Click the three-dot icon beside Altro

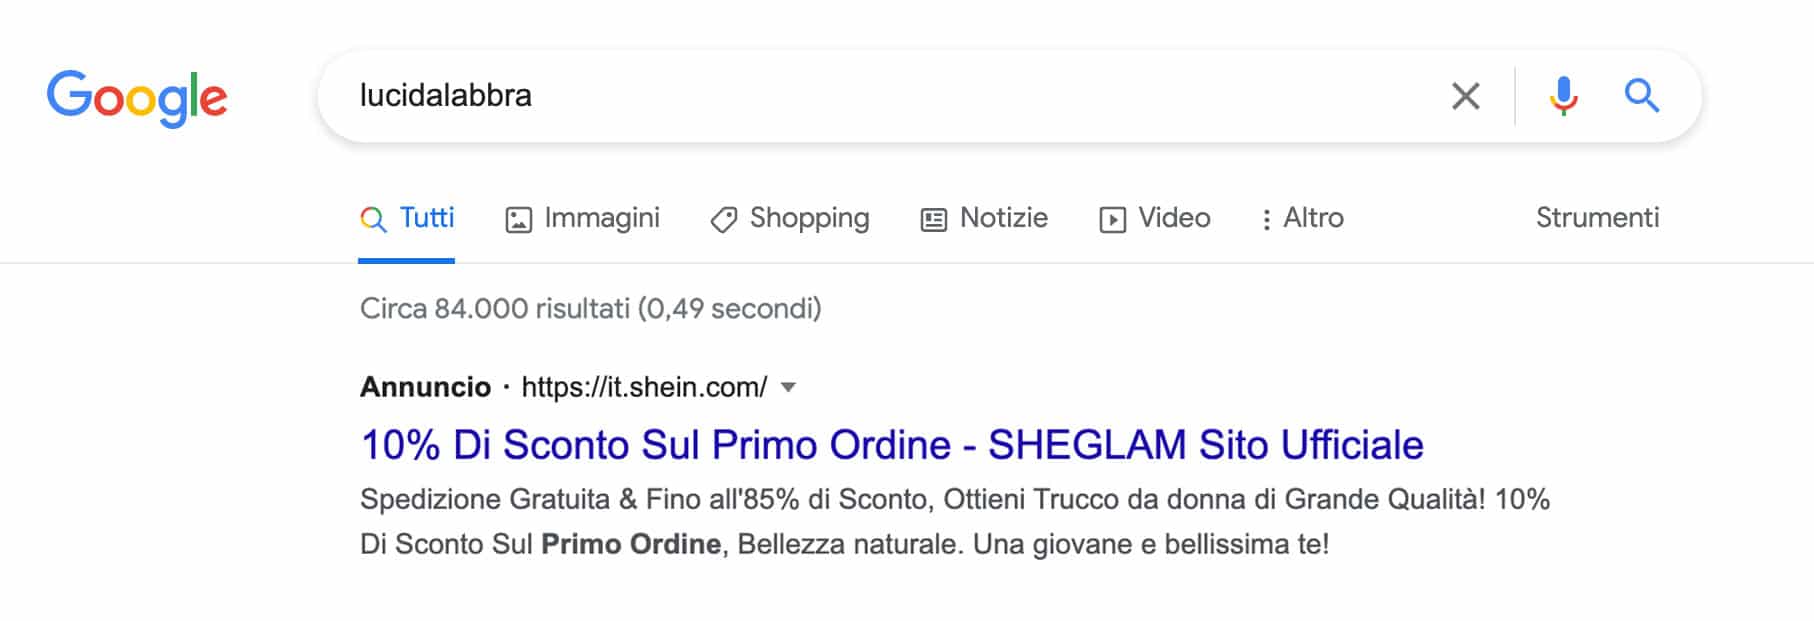click(1266, 220)
